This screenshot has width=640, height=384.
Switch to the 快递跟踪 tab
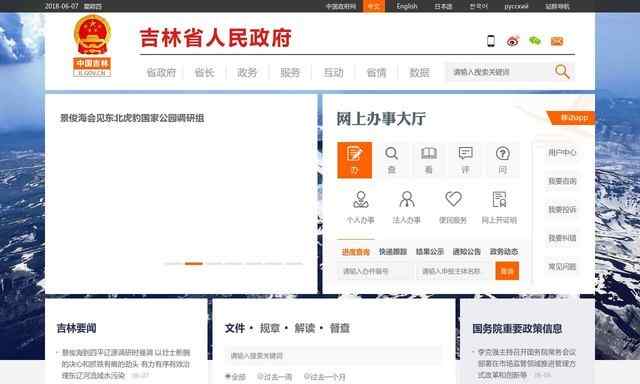pos(393,252)
